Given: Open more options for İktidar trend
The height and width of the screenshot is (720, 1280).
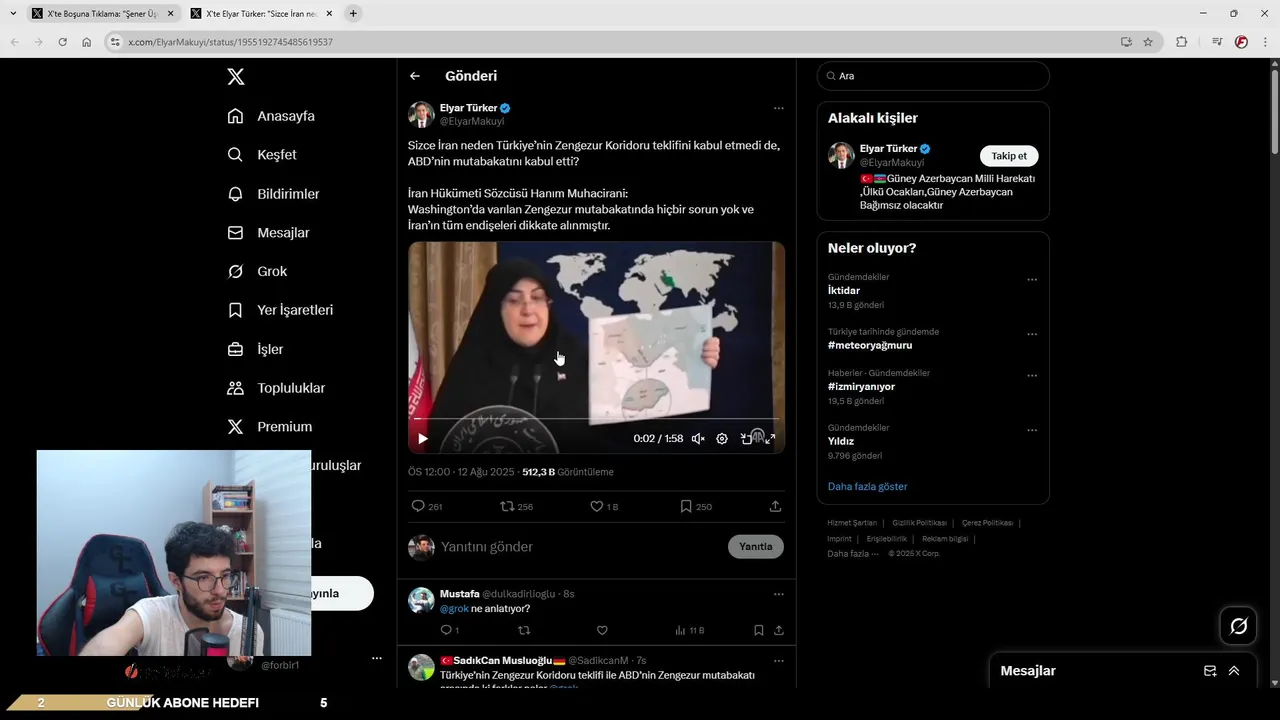Looking at the screenshot, I should pos(1032,280).
